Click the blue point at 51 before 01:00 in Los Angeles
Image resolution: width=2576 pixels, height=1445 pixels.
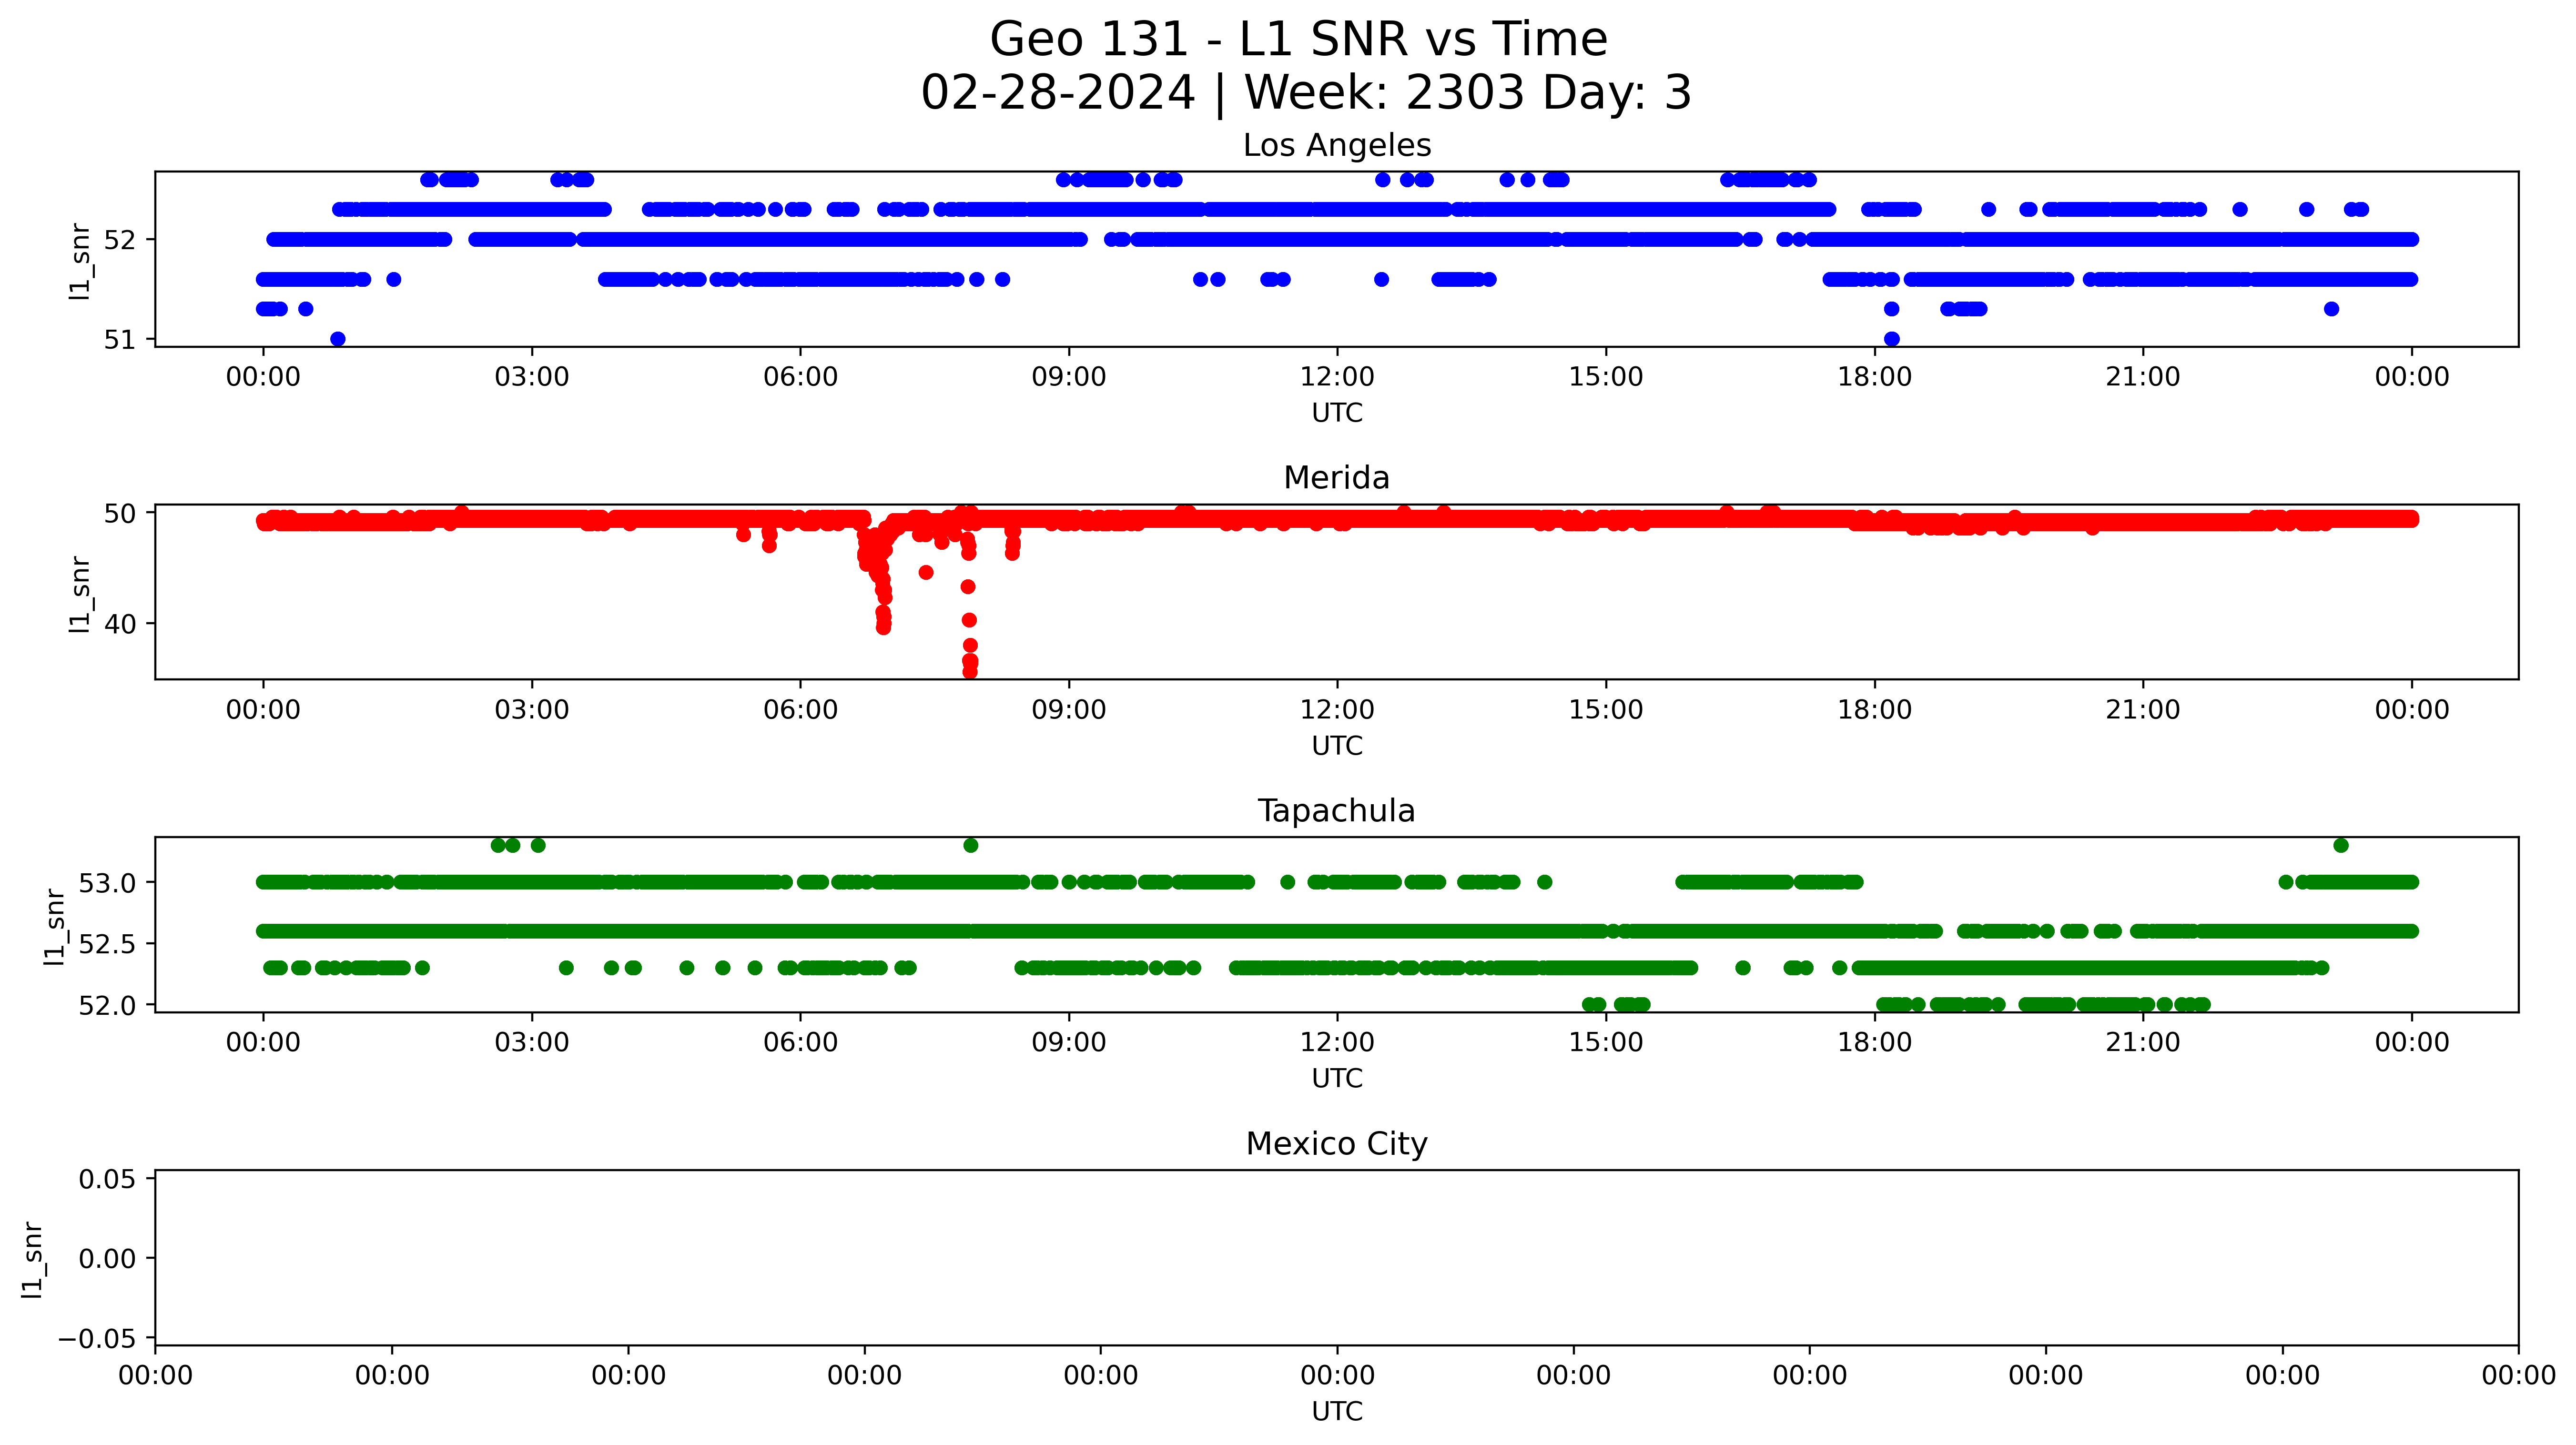tap(338, 339)
